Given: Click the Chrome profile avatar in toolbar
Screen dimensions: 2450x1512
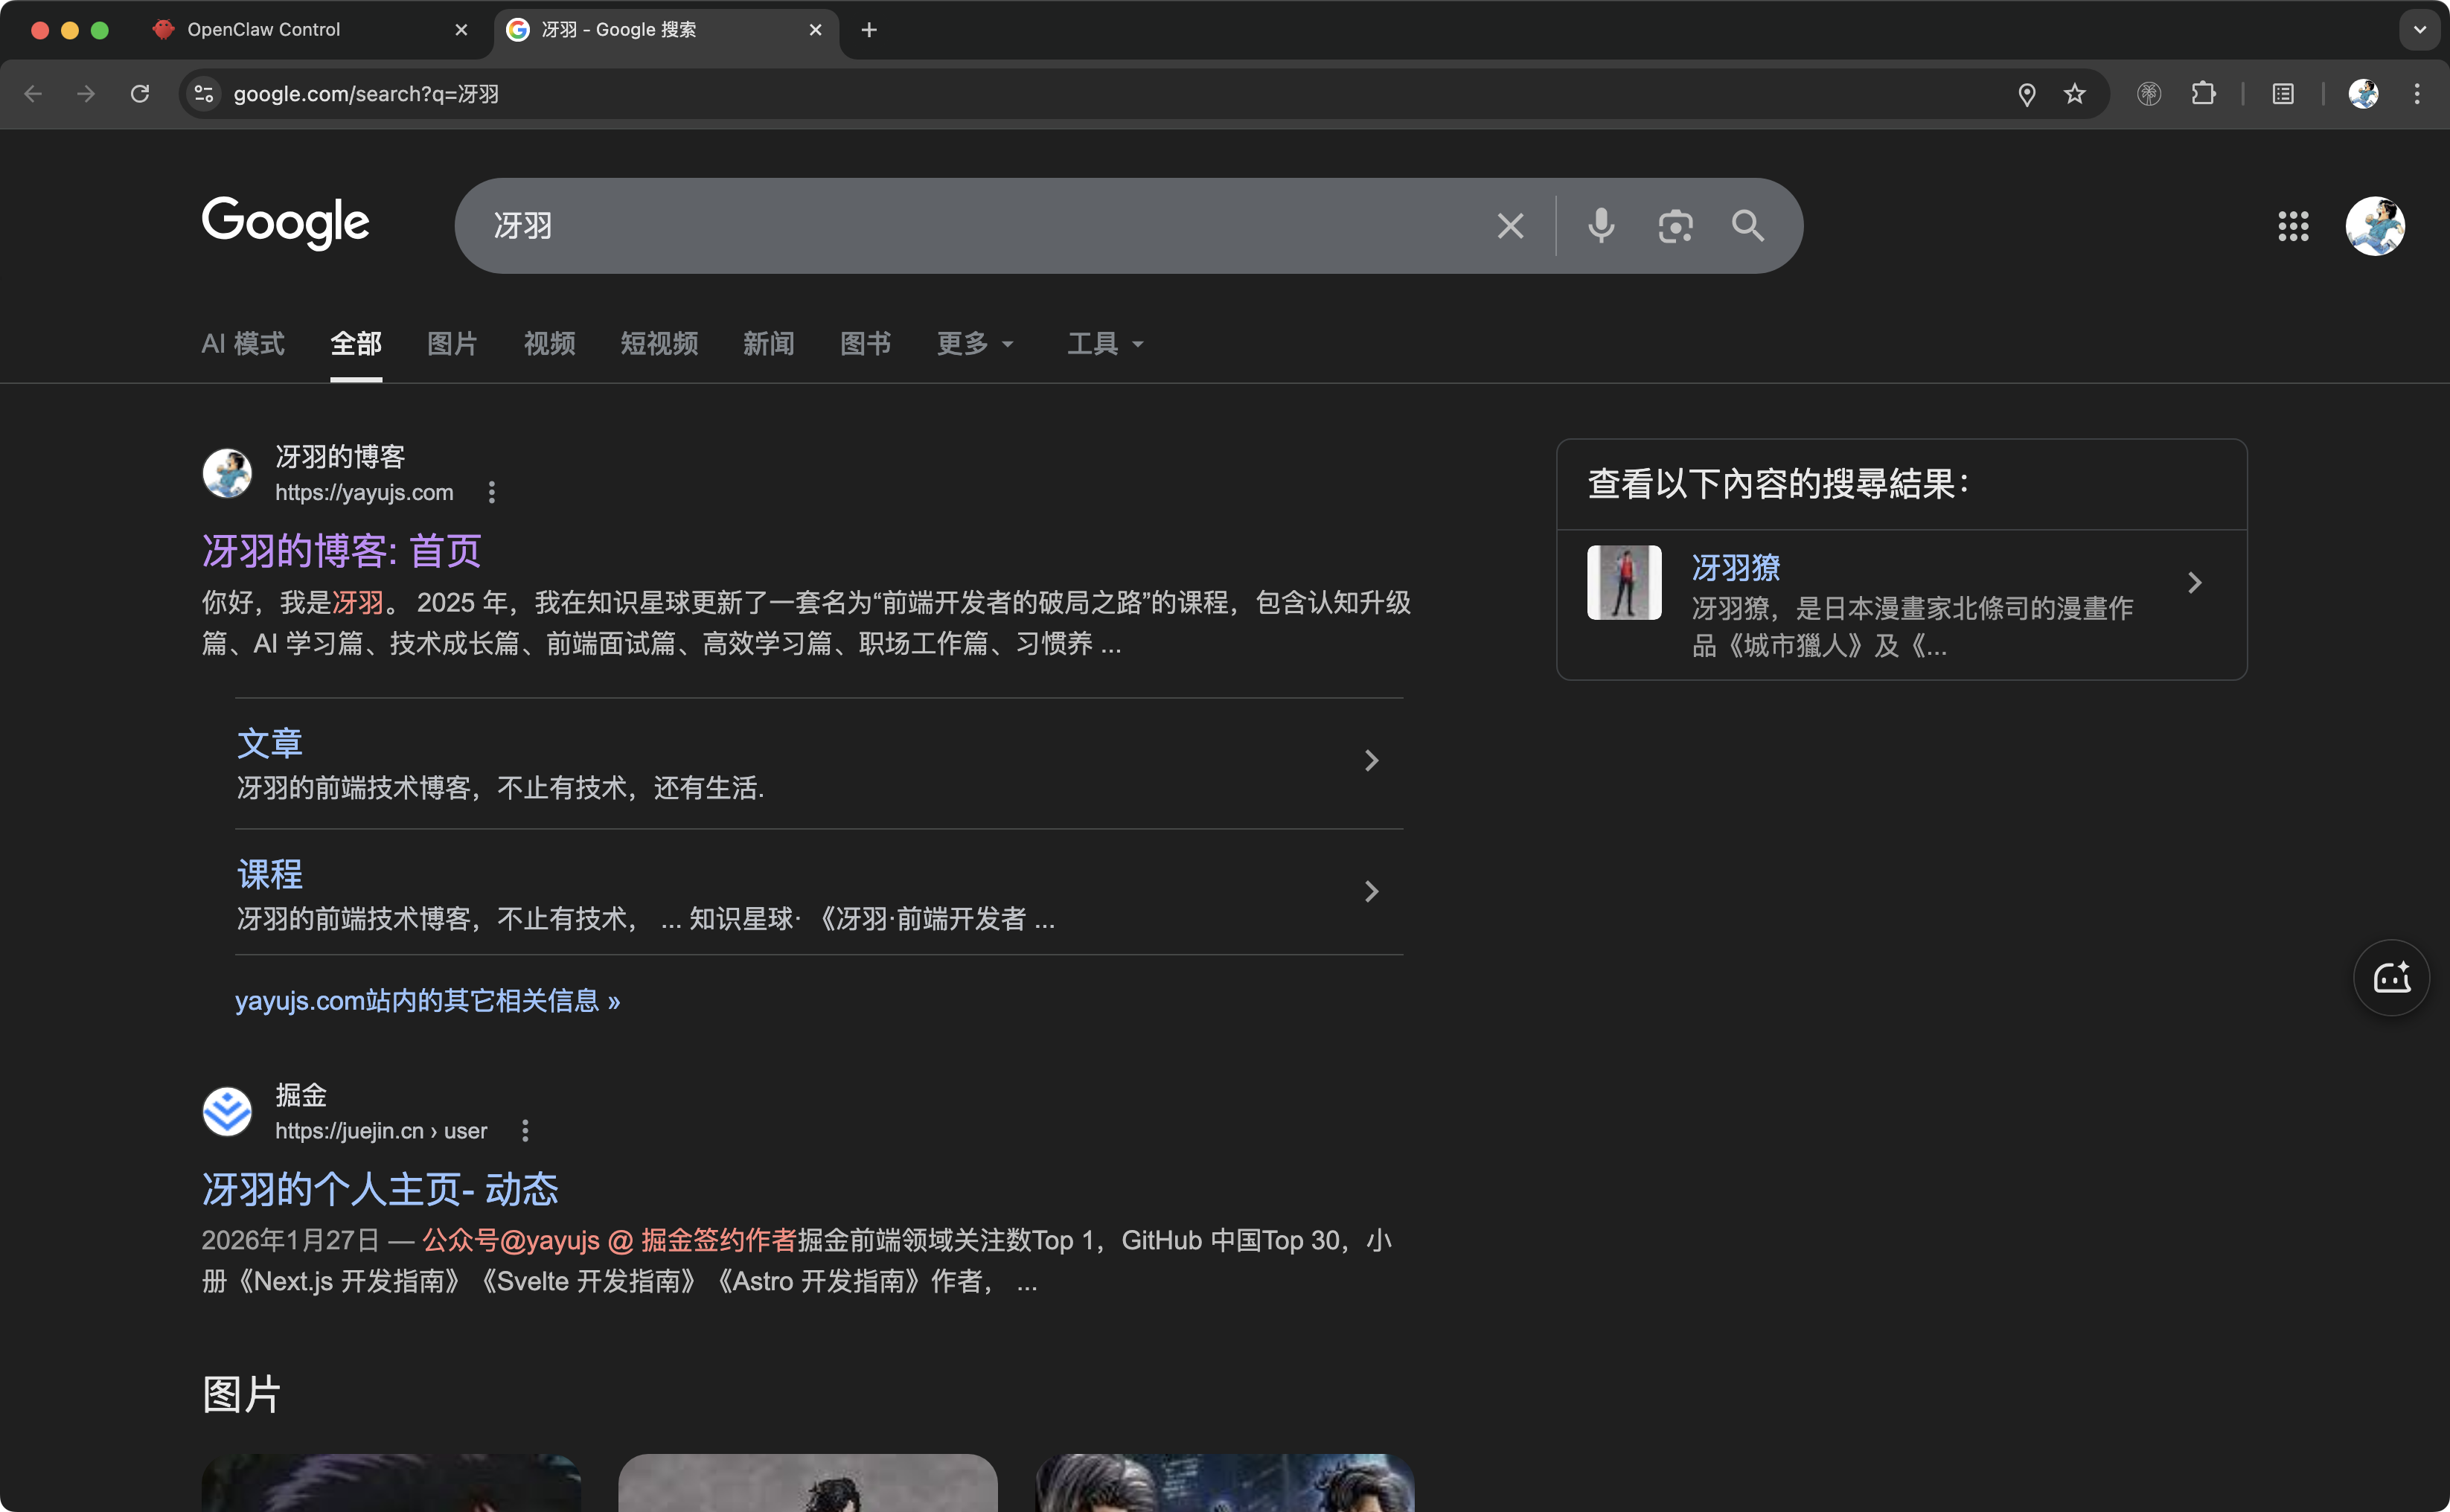Looking at the screenshot, I should click(2363, 94).
